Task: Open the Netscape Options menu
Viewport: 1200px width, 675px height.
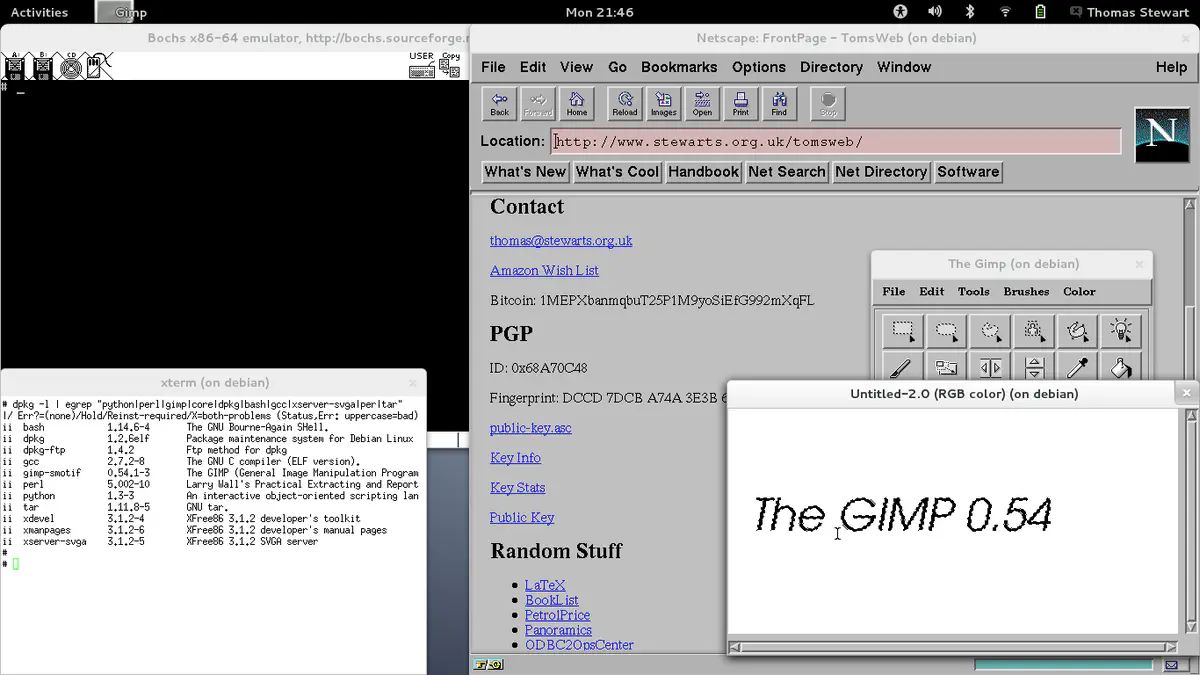Action: [758, 67]
